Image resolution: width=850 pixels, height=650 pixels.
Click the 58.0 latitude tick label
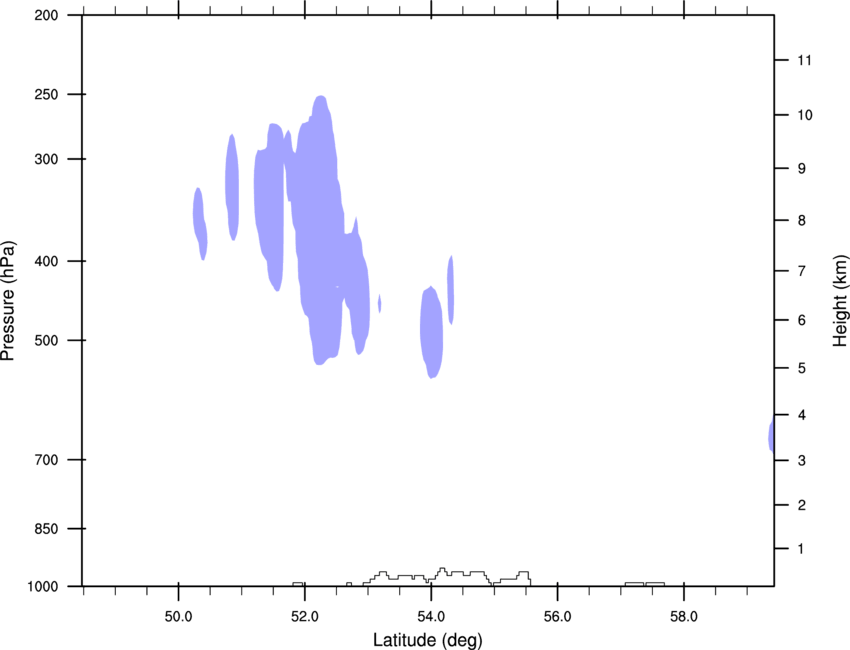pyautogui.click(x=684, y=617)
